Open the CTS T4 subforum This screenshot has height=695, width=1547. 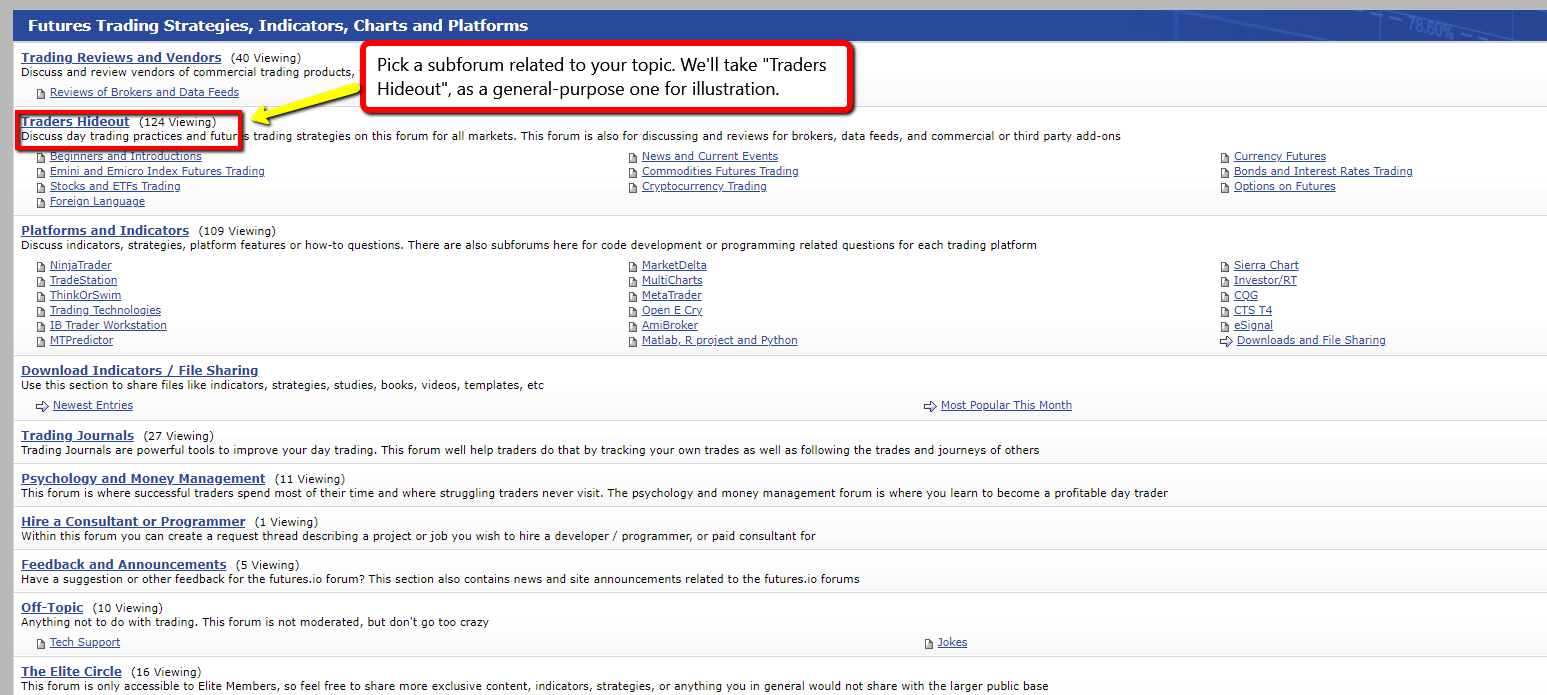[1253, 310]
